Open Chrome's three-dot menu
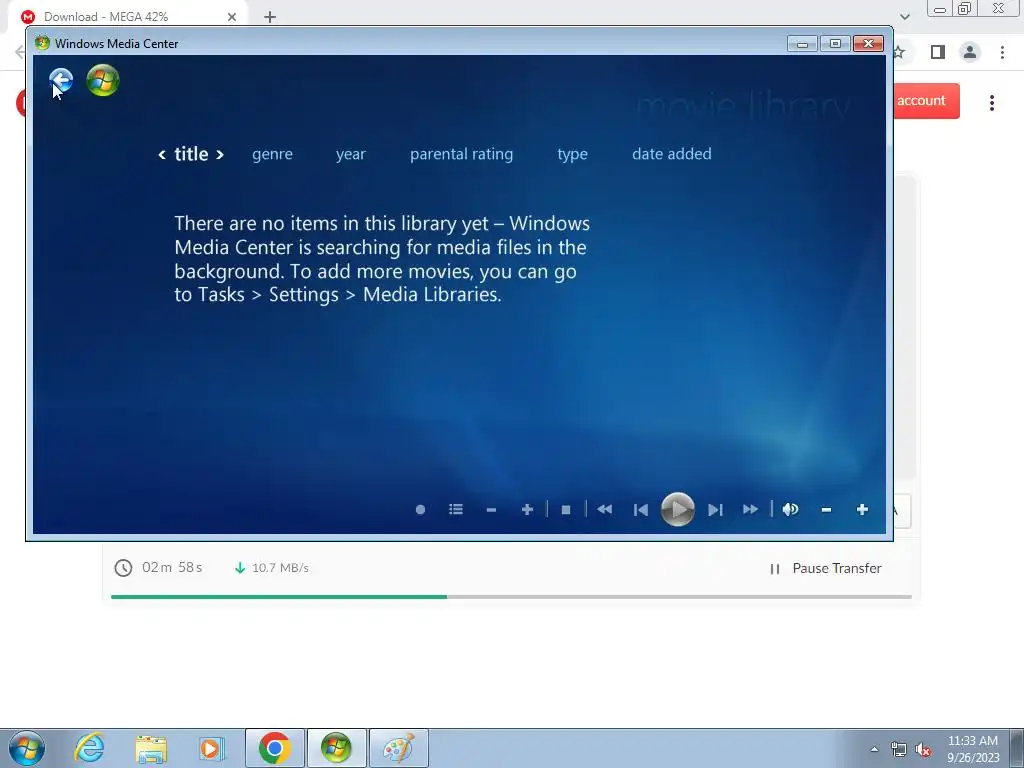 (x=1002, y=52)
